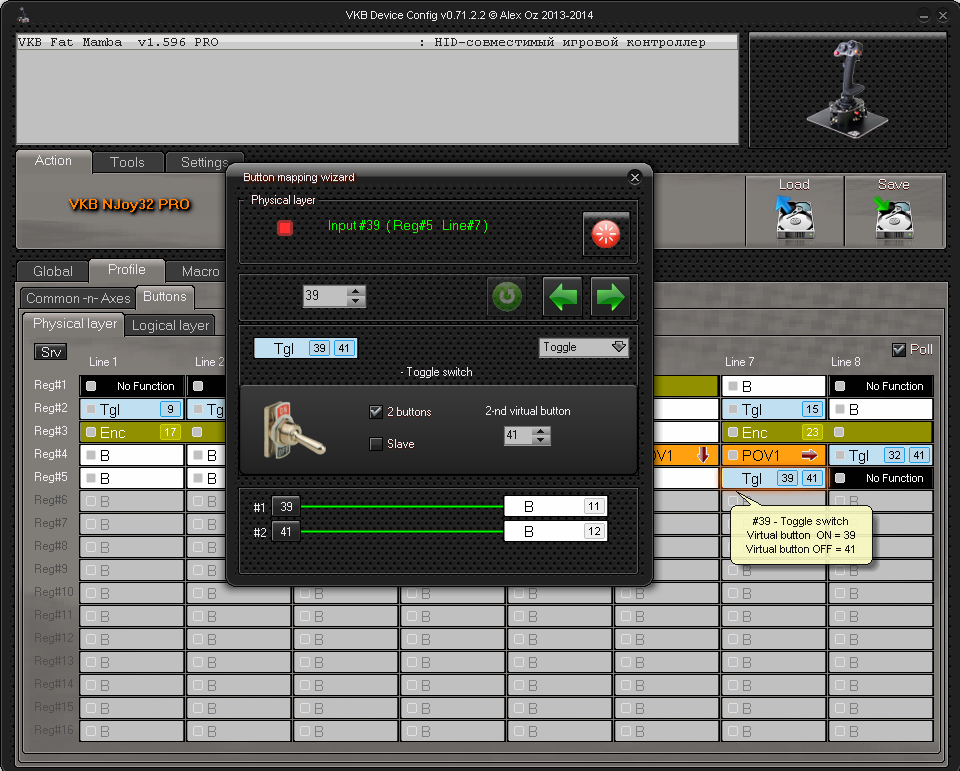This screenshot has width=960, height=771.
Task: Increase the input number 39 spinner
Action: click(356, 291)
